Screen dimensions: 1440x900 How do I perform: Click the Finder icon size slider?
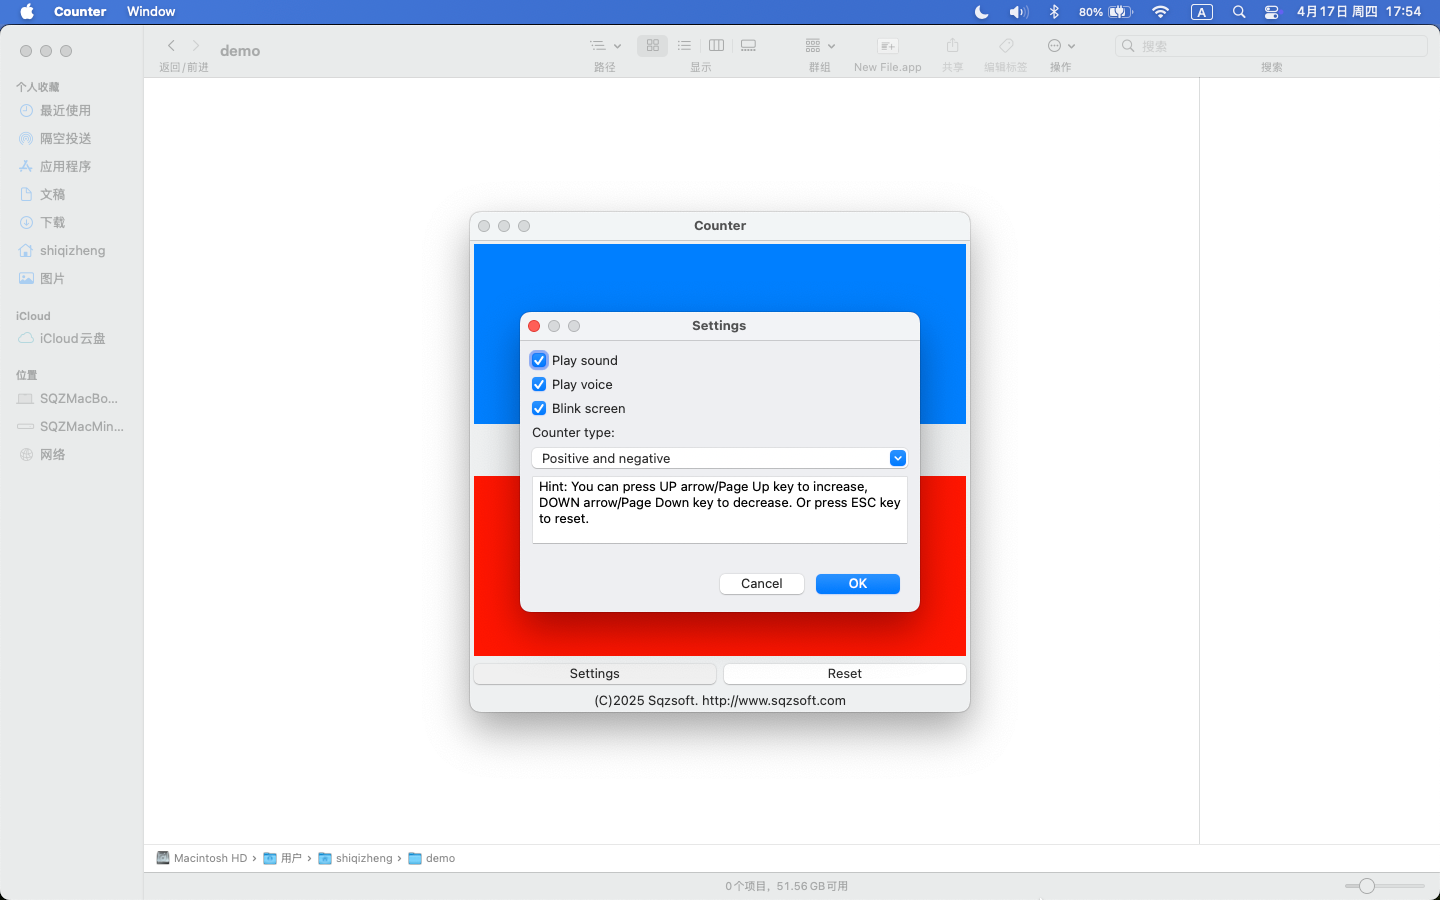(x=1385, y=886)
